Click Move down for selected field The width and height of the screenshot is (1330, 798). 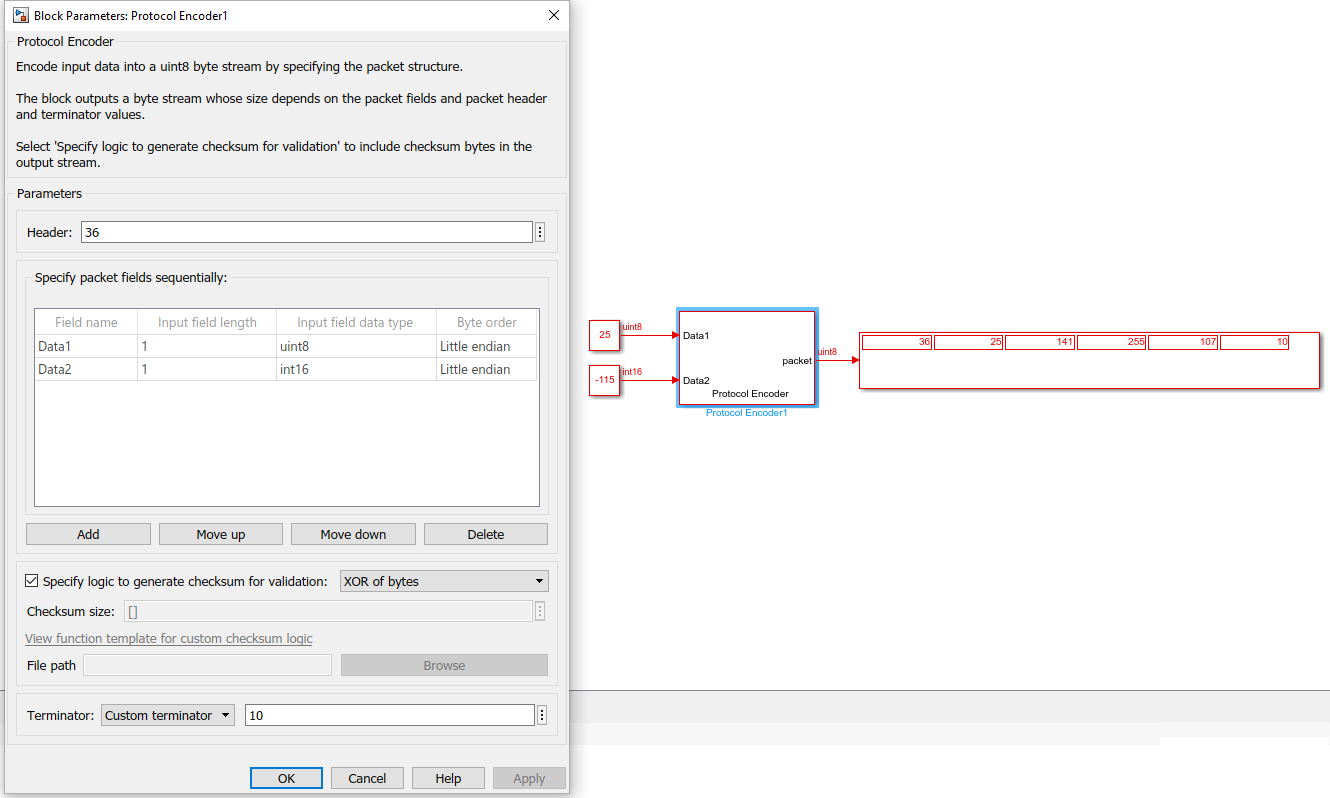[x=352, y=533]
